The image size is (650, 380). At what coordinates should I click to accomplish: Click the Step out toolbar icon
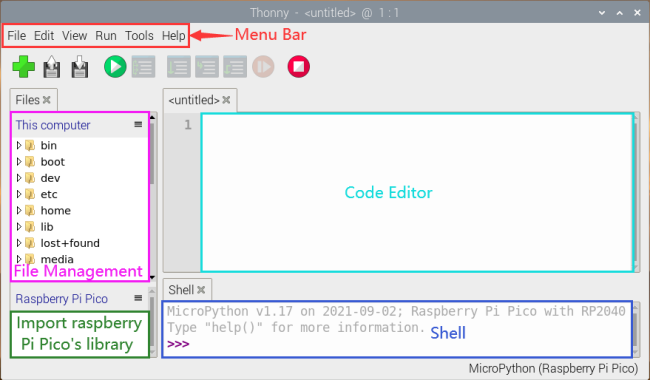point(235,67)
